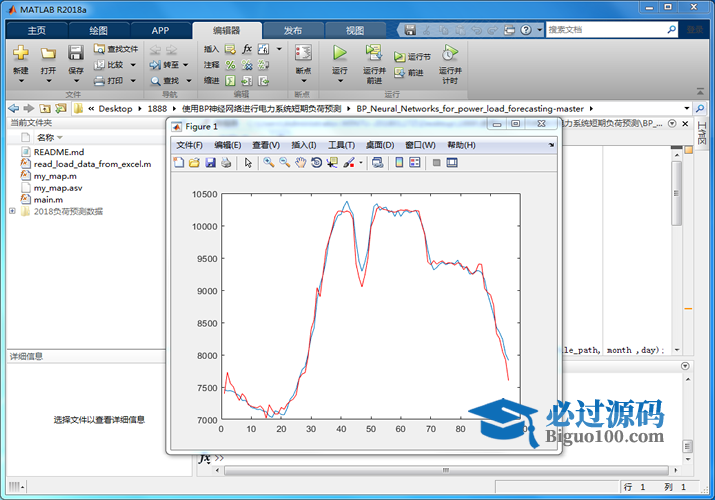Print the figure with the printer icon
The image size is (715, 500).
click(226, 163)
